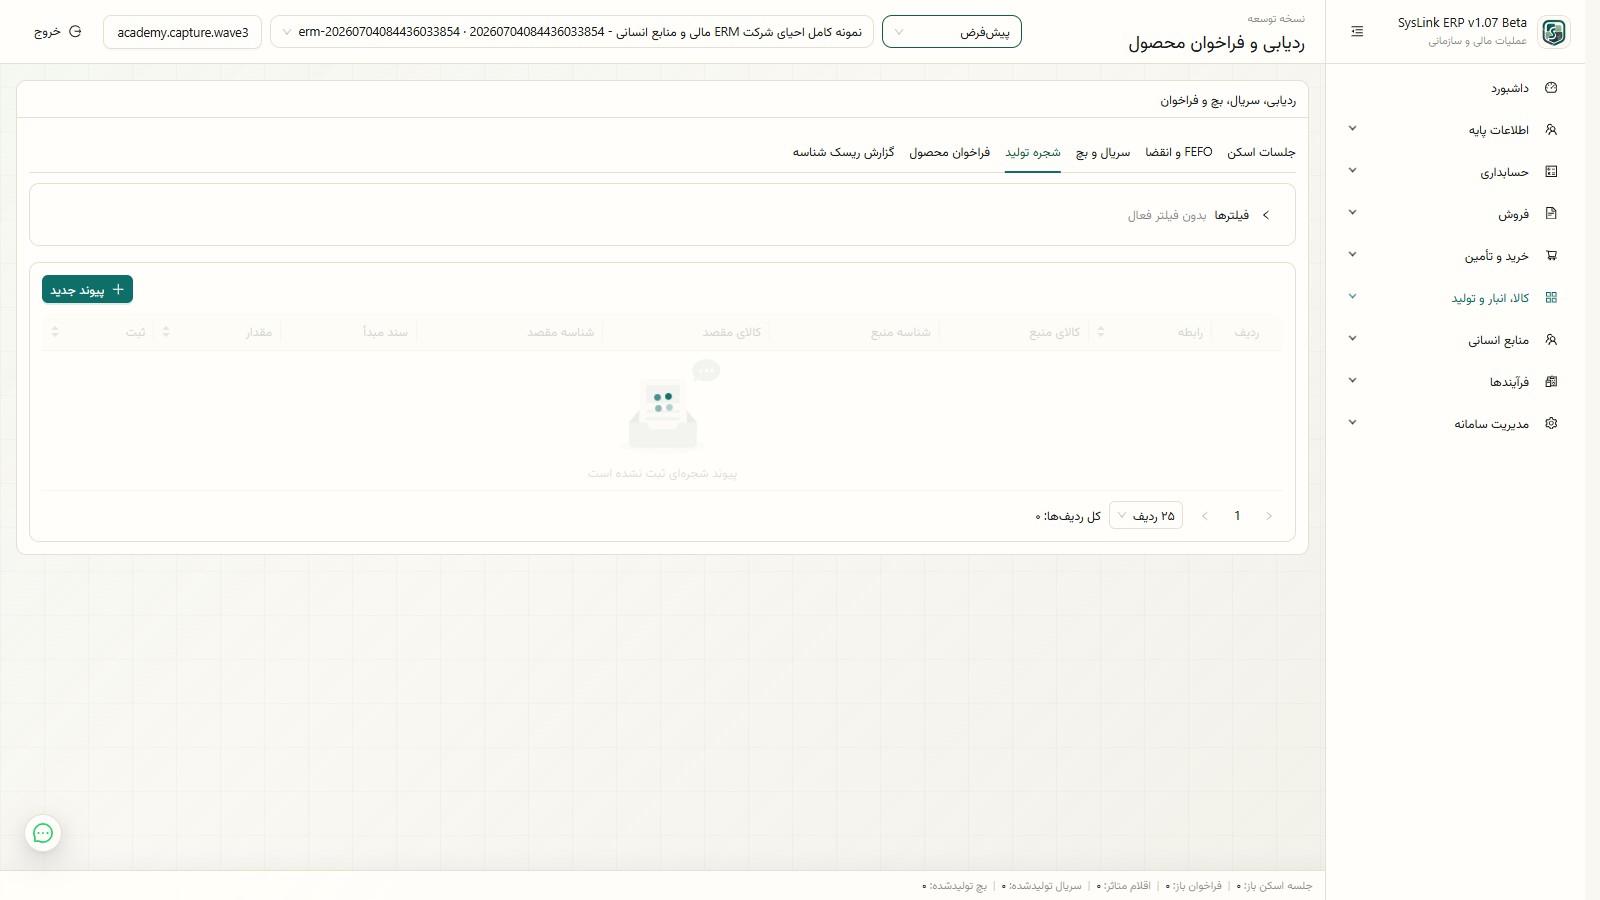
Task: Expand the فرآیندها menu chevron
Action: click(x=1353, y=381)
